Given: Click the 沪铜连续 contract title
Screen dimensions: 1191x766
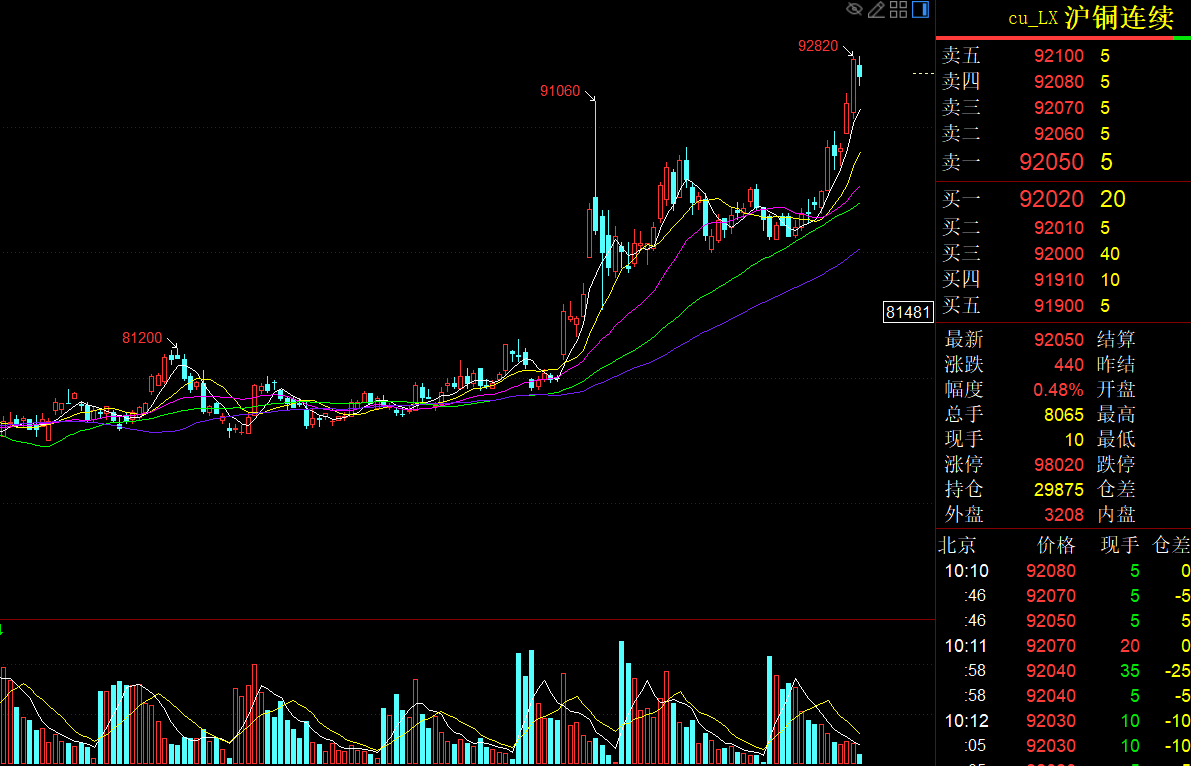Looking at the screenshot, I should [1118, 18].
